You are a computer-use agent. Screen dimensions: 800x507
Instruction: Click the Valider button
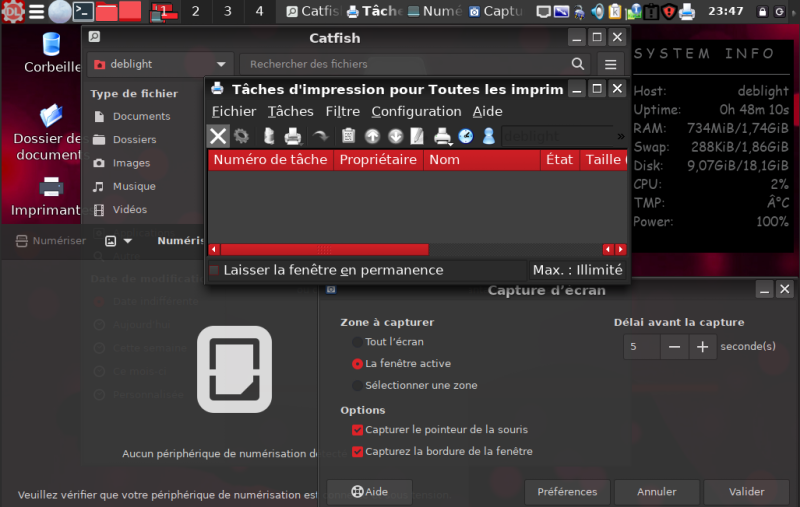pos(746,492)
